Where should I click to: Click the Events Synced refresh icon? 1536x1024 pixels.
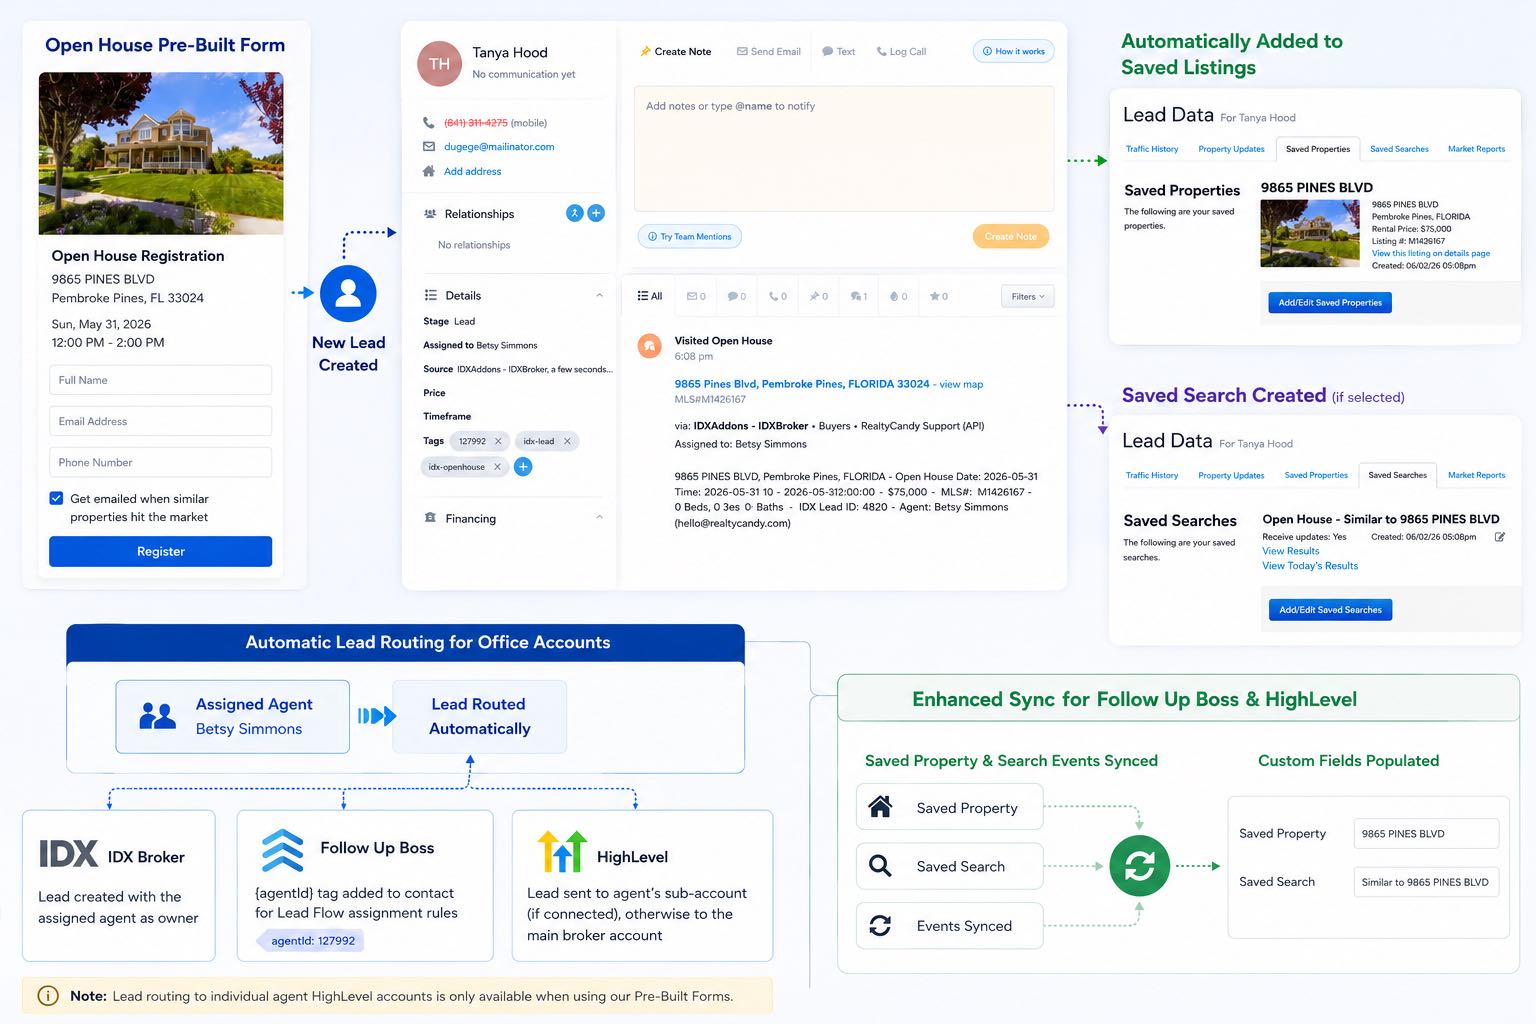(x=880, y=926)
